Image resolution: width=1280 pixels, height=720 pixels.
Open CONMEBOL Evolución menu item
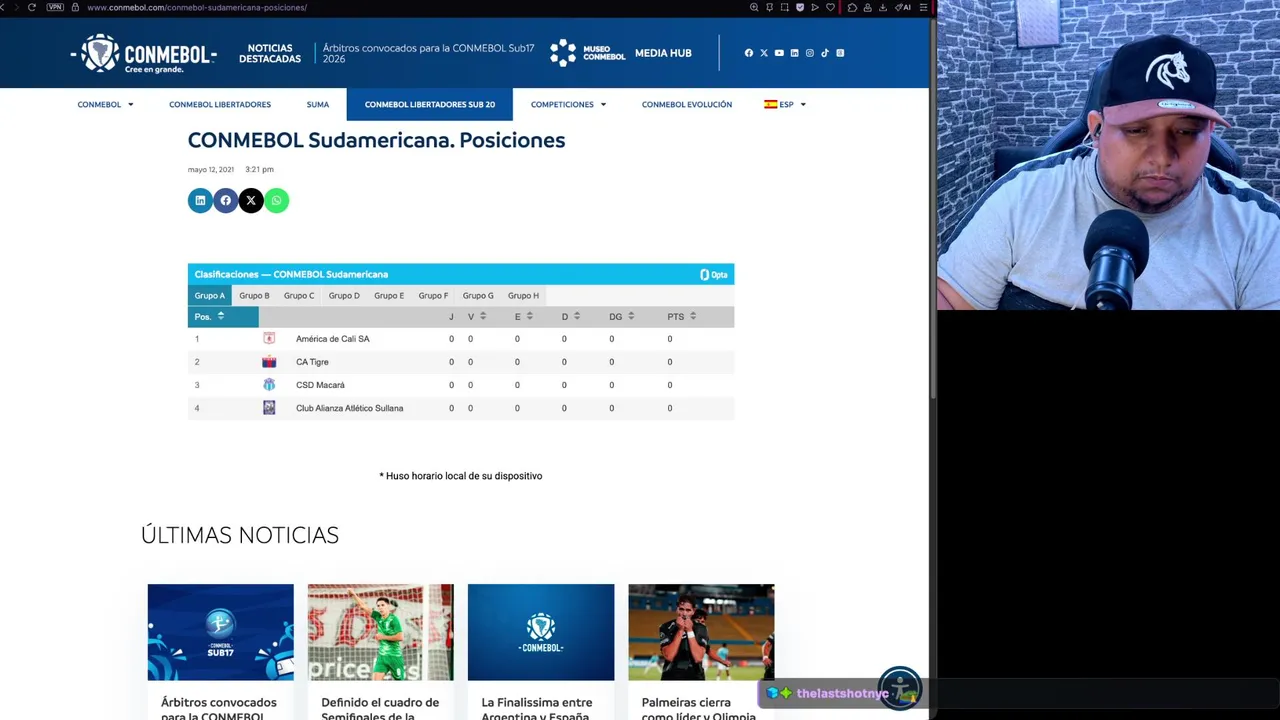tap(687, 104)
